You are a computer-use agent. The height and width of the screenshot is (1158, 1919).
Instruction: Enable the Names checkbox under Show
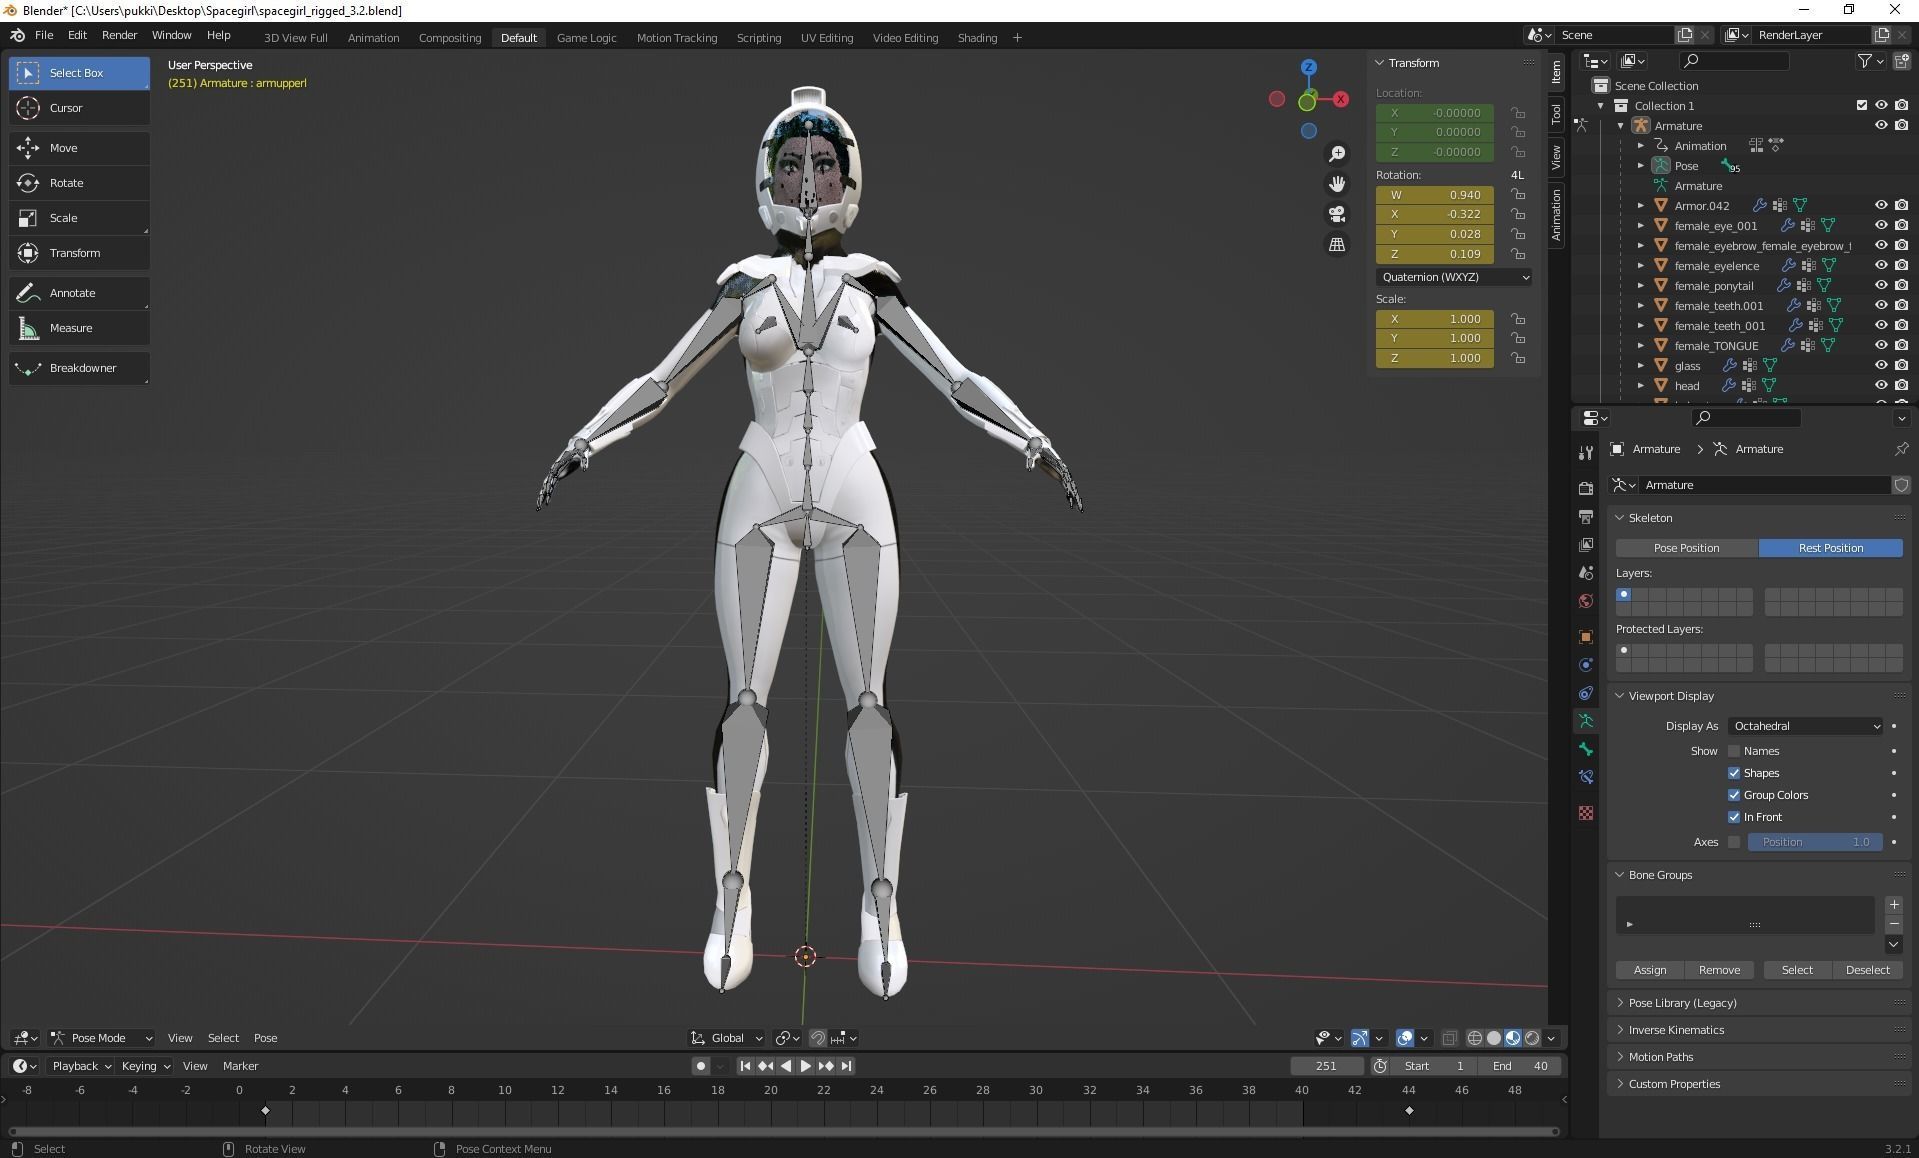[x=1735, y=750]
